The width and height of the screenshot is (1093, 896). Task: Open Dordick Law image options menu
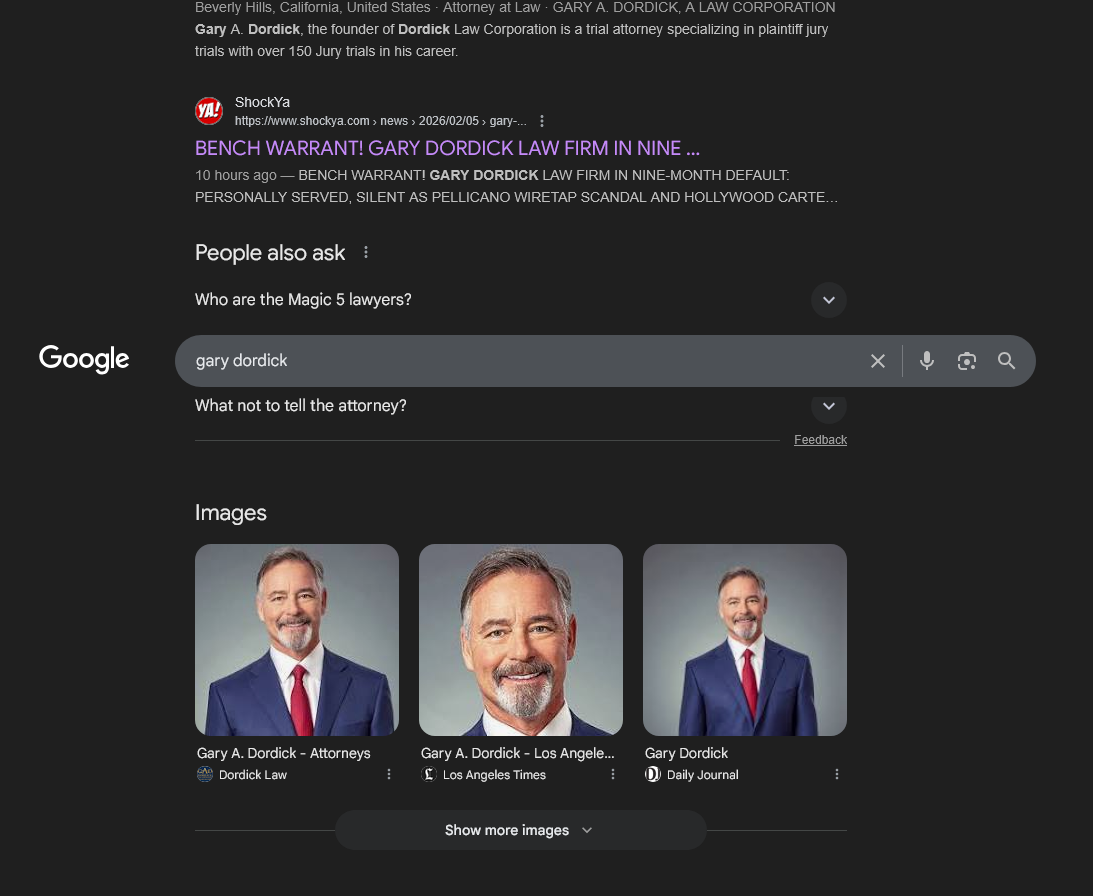(x=389, y=774)
